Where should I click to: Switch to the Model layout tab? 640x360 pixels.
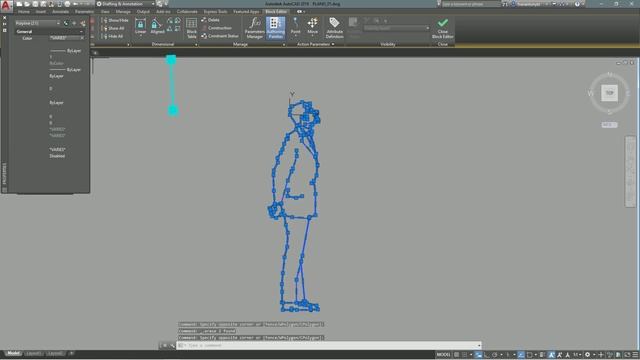point(13,353)
